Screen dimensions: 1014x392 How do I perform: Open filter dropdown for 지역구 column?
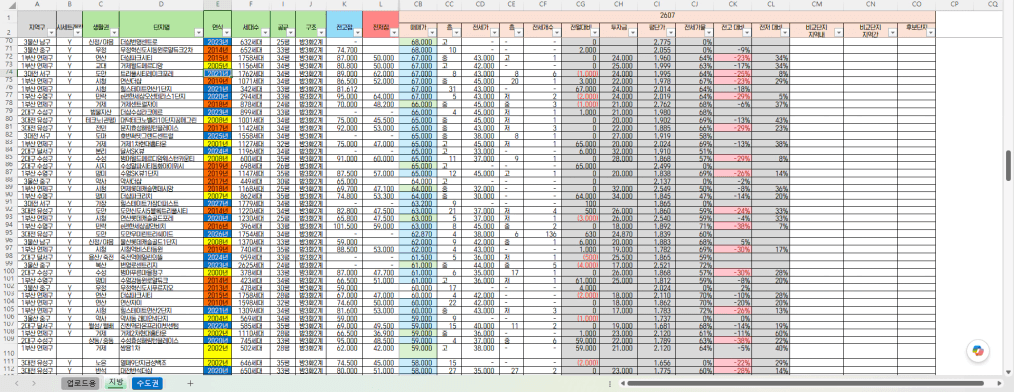pos(51,32)
